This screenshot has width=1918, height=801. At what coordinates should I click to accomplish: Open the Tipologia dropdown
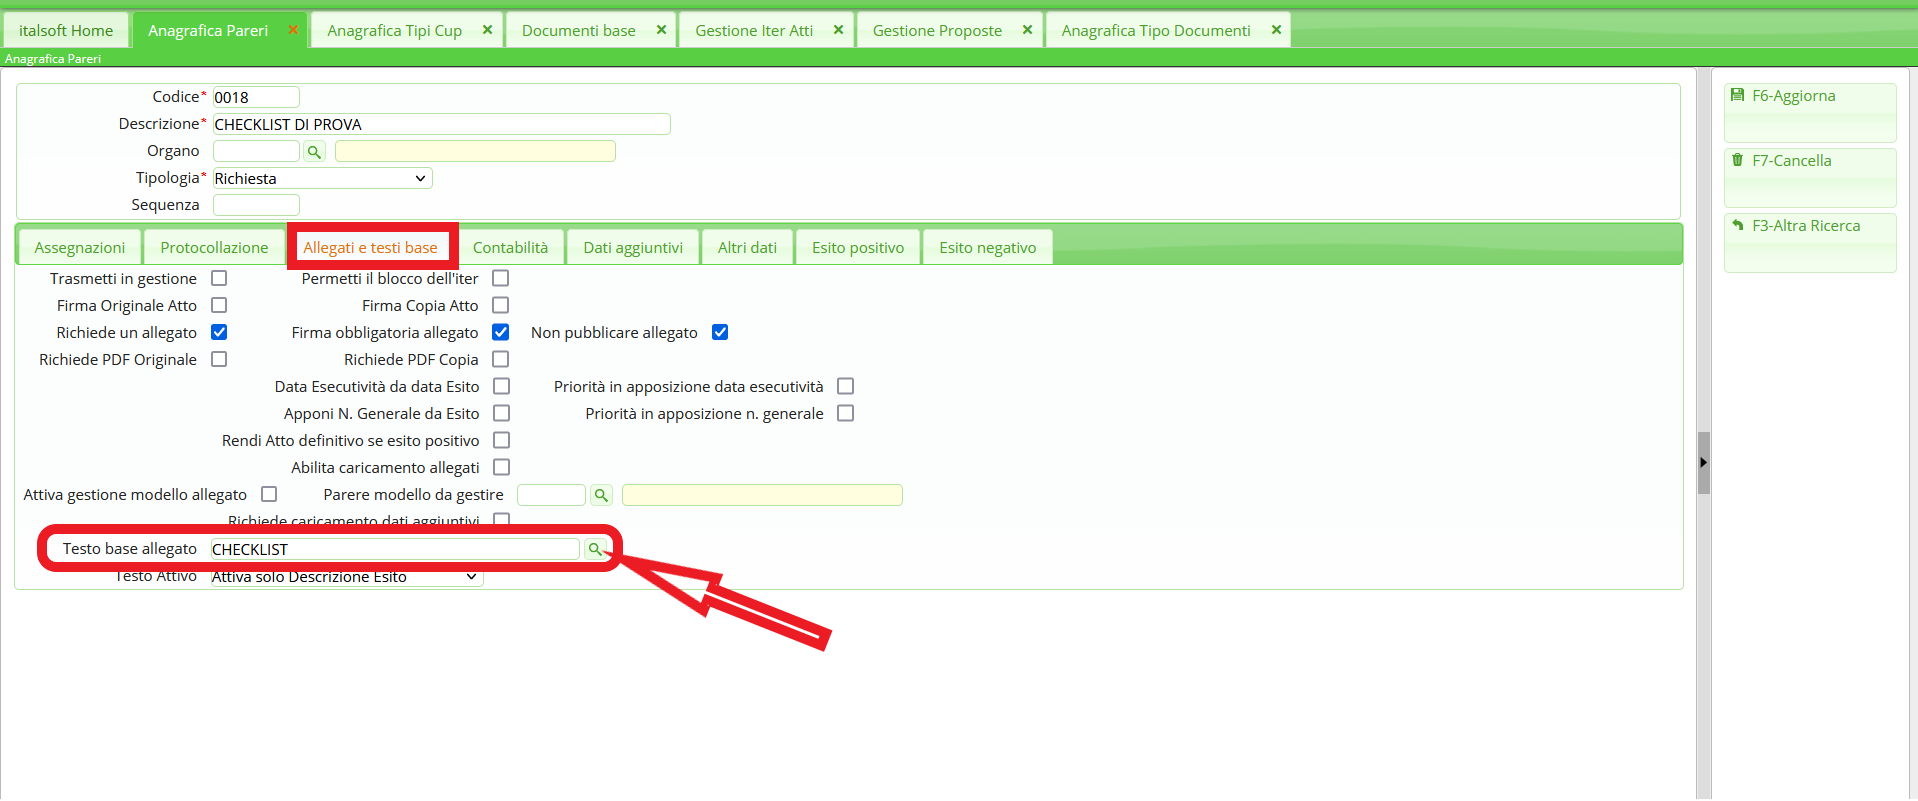(x=322, y=179)
